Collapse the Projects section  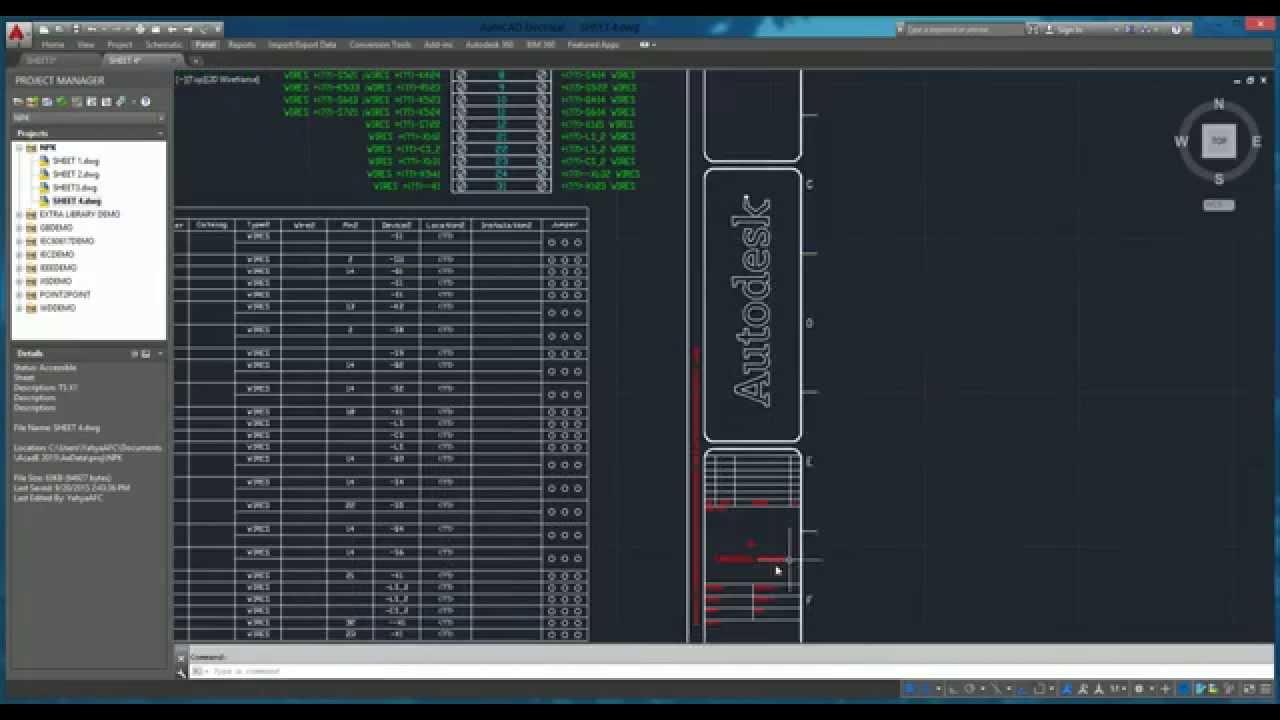pyautogui.click(x=160, y=133)
